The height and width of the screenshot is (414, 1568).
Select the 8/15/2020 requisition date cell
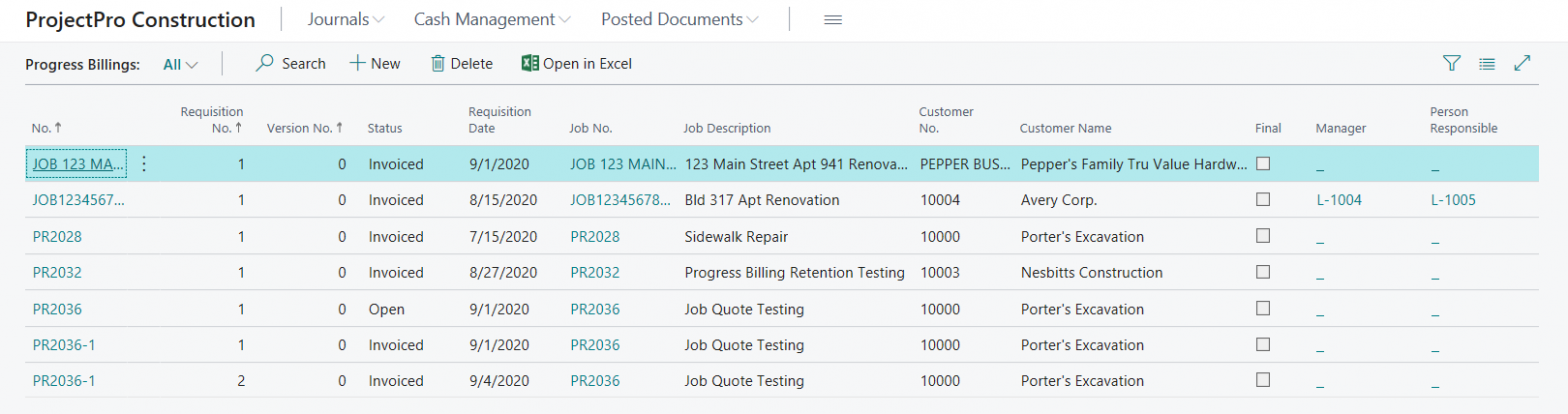(x=503, y=200)
